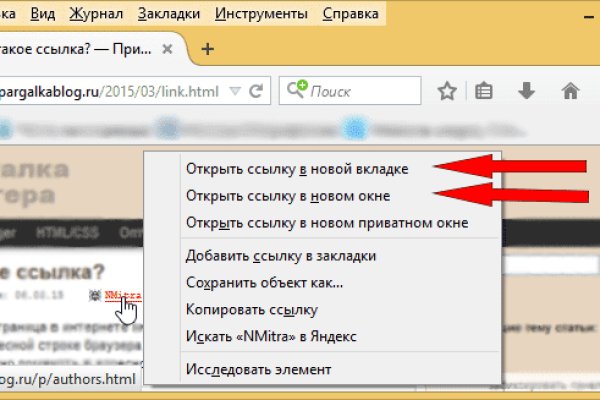Choose Исследовать элемент in context menu
The image size is (600, 400).
coord(258,369)
